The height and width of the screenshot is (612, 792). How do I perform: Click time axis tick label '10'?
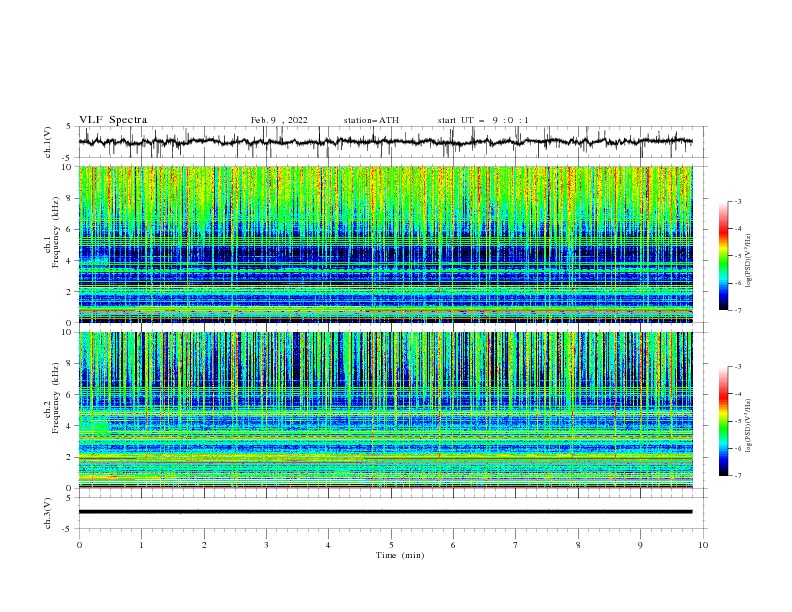pos(703,545)
